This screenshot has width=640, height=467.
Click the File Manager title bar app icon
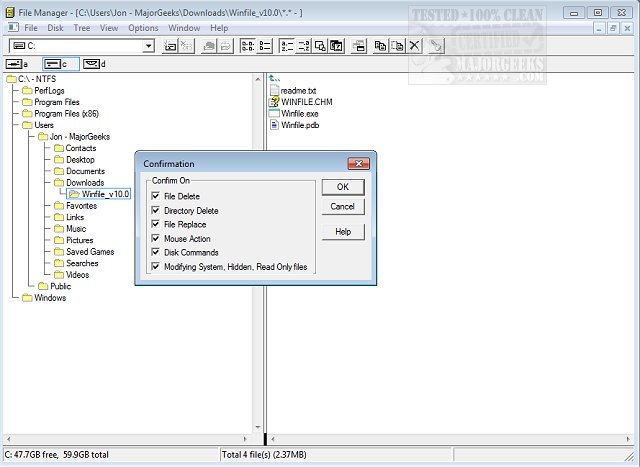coord(11,13)
